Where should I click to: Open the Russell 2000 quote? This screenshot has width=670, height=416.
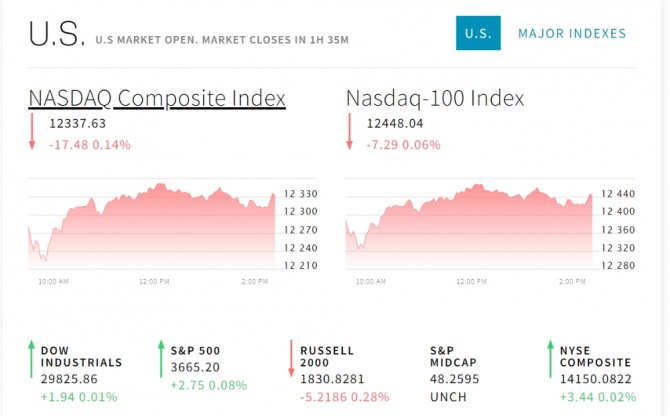click(327, 357)
